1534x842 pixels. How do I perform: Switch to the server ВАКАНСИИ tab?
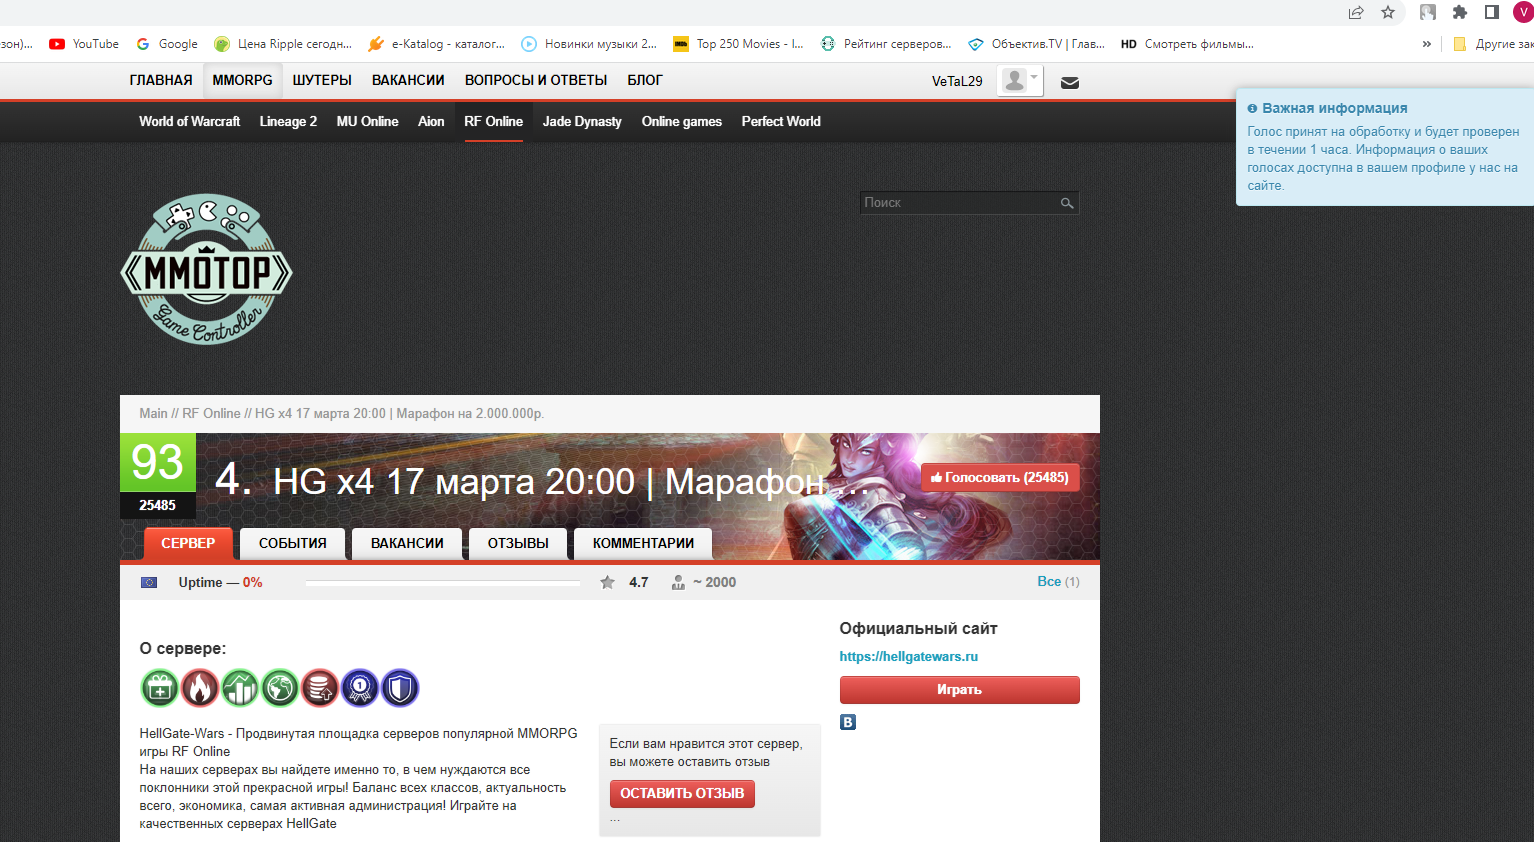tap(407, 543)
